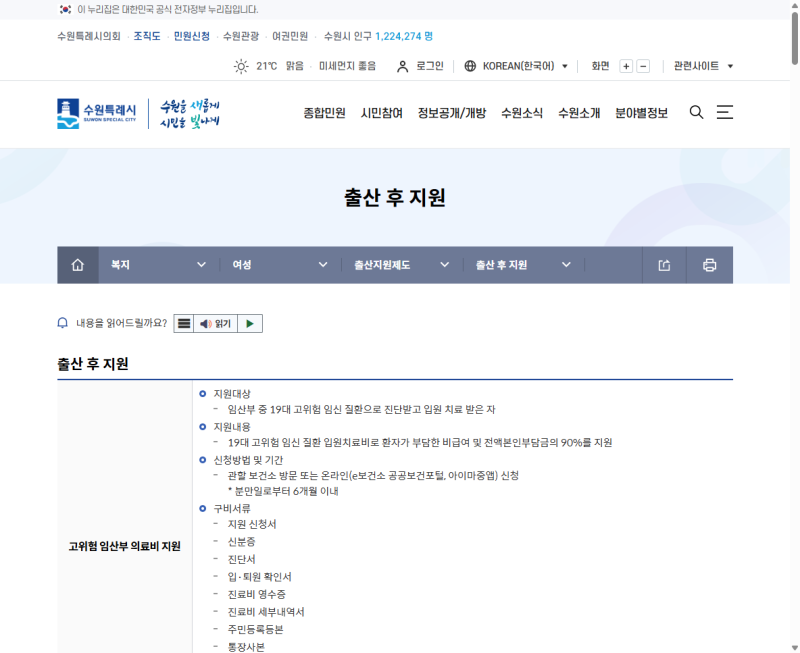
Task: Follow the 조직도 link
Action: (x=147, y=36)
